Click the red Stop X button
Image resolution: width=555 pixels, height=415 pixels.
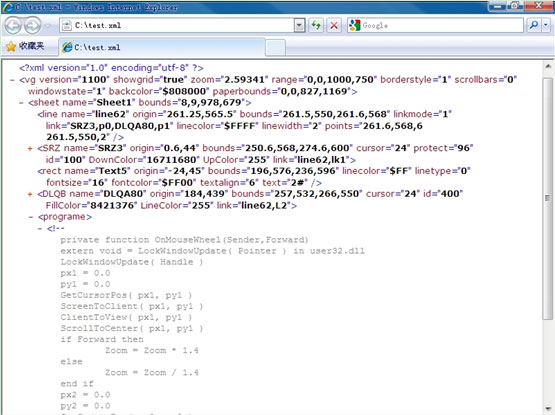[x=334, y=25]
